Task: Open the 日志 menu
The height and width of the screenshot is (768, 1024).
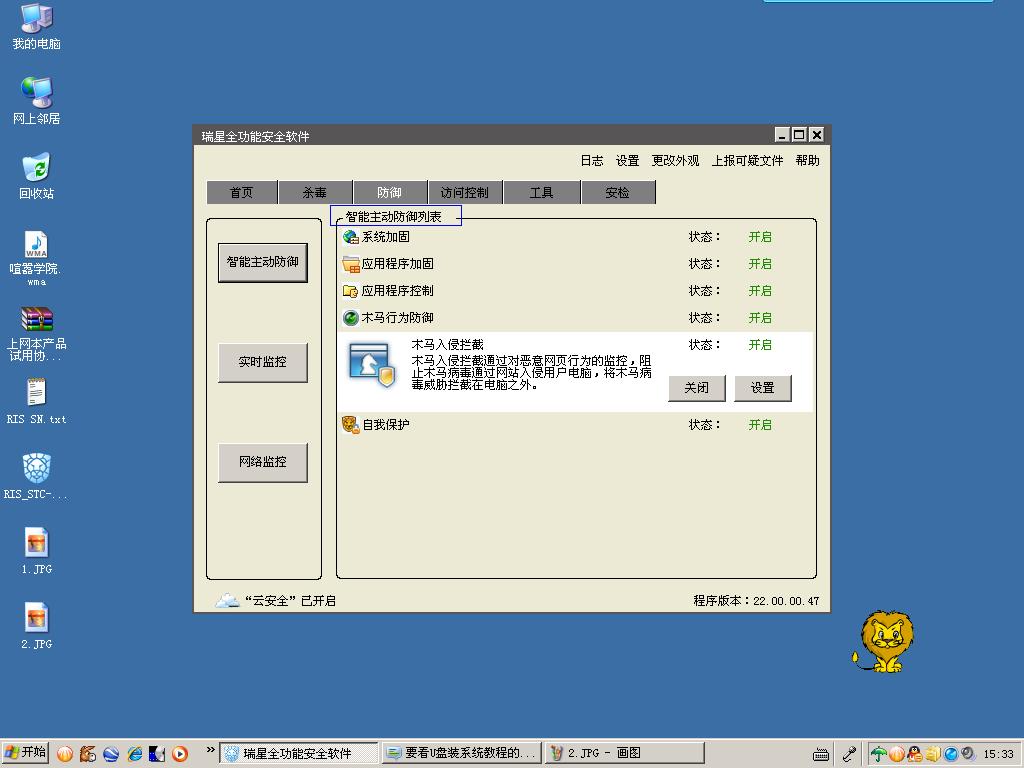Action: click(x=592, y=161)
